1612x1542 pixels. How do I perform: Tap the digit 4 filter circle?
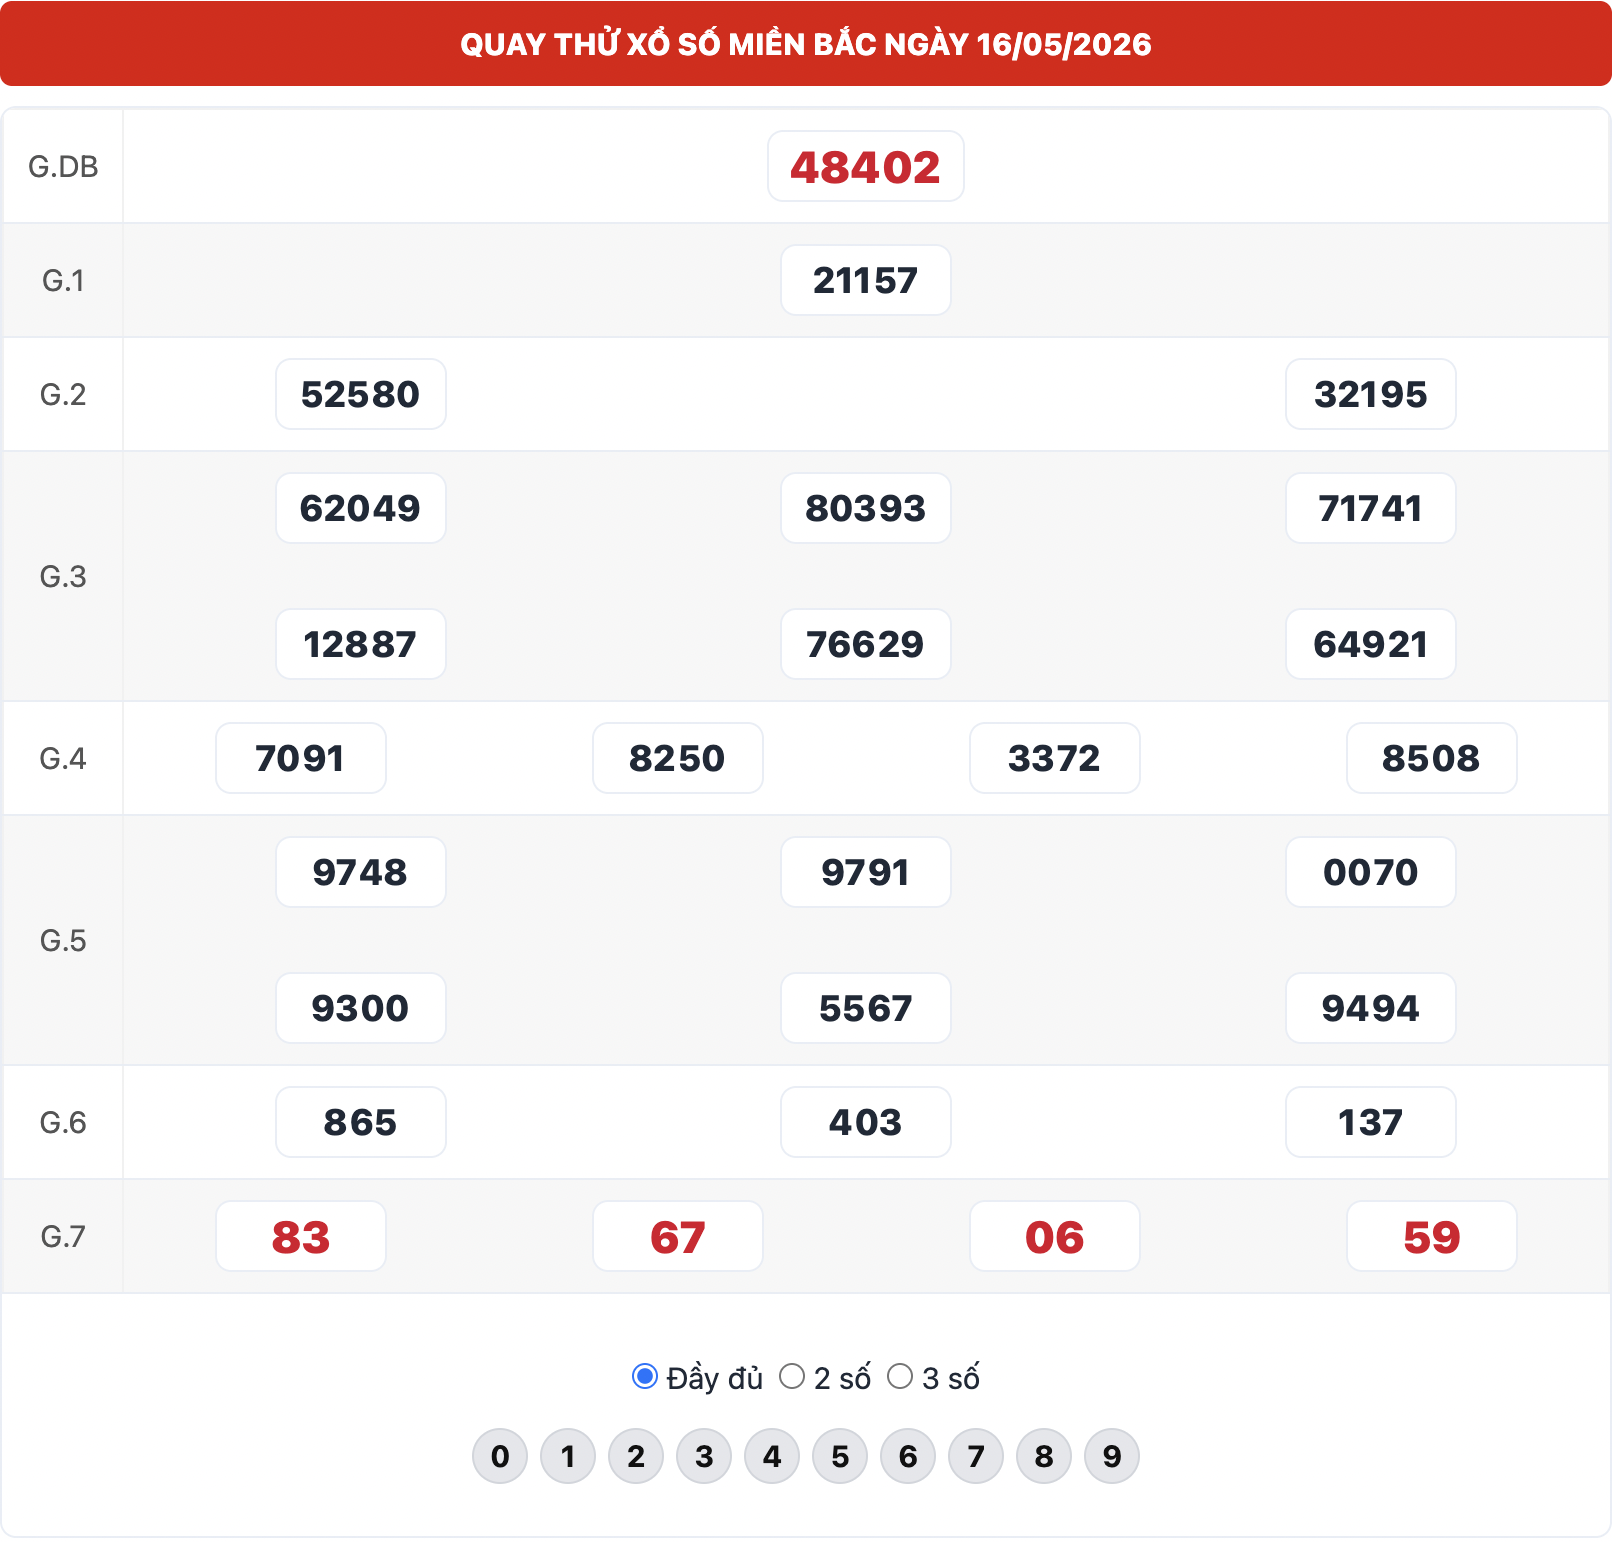pyautogui.click(x=772, y=1456)
